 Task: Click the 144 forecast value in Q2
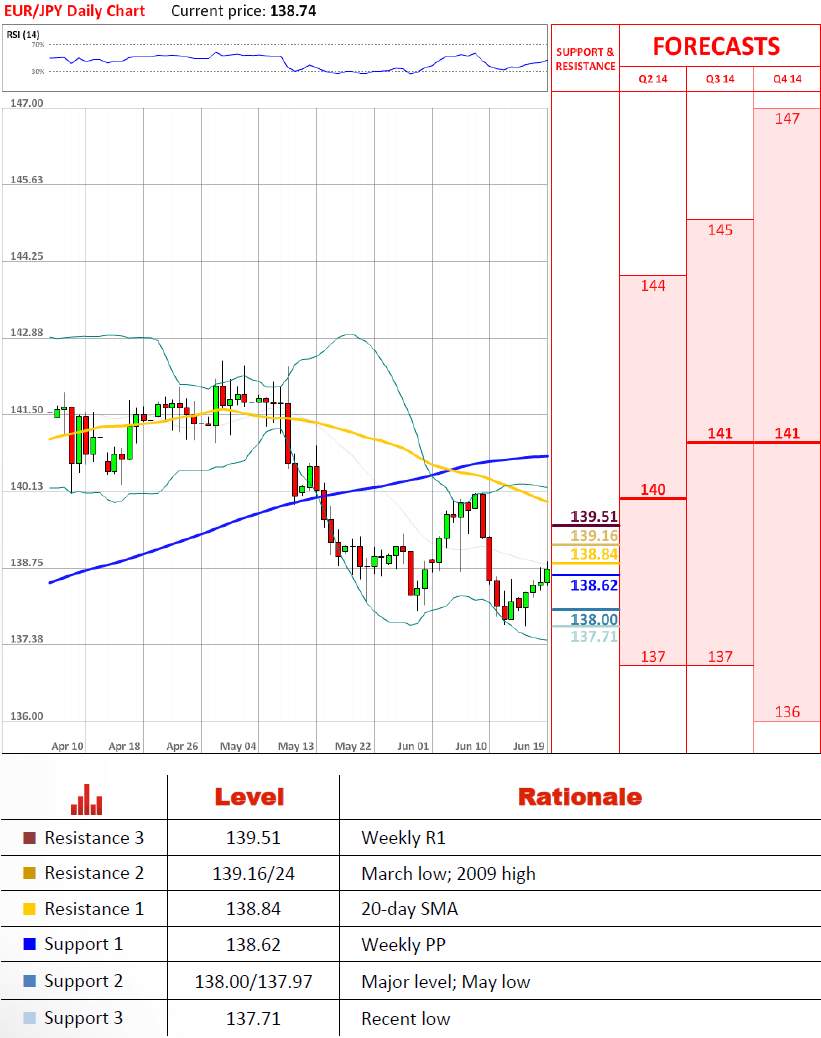(653, 286)
